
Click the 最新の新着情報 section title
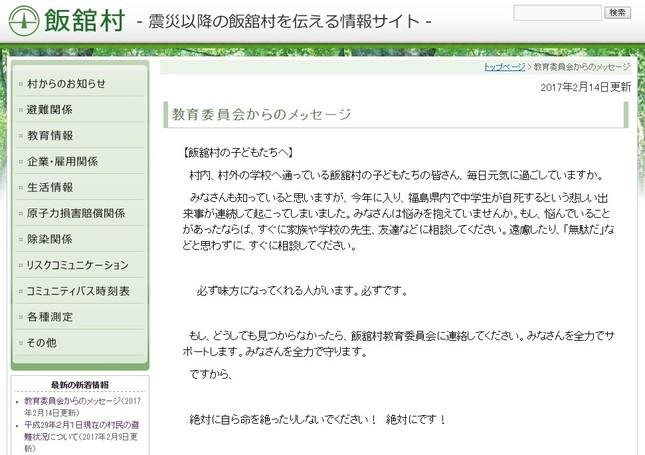click(x=80, y=385)
